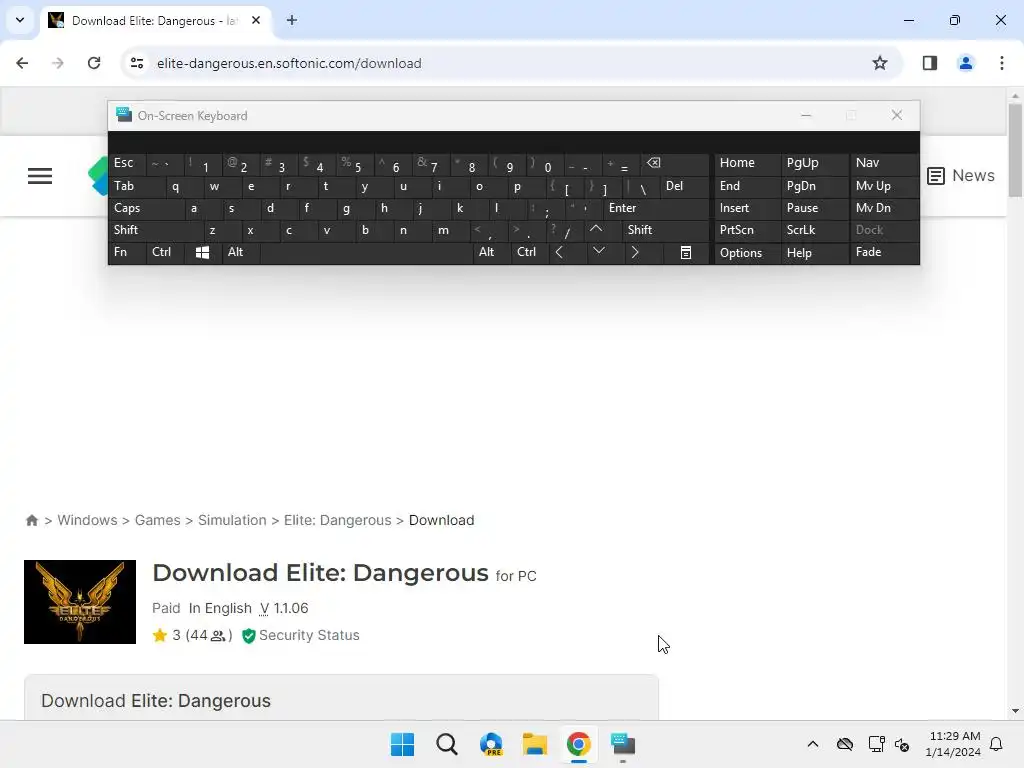Go to Elite: Dangerous breadcrumb link
This screenshot has height=768, width=1024.
[x=337, y=520]
